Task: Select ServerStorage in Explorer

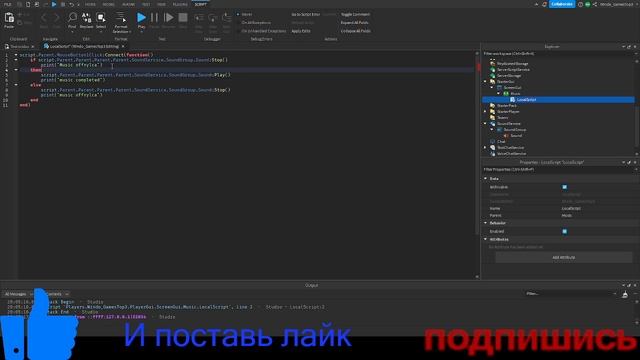Action: 509,76
